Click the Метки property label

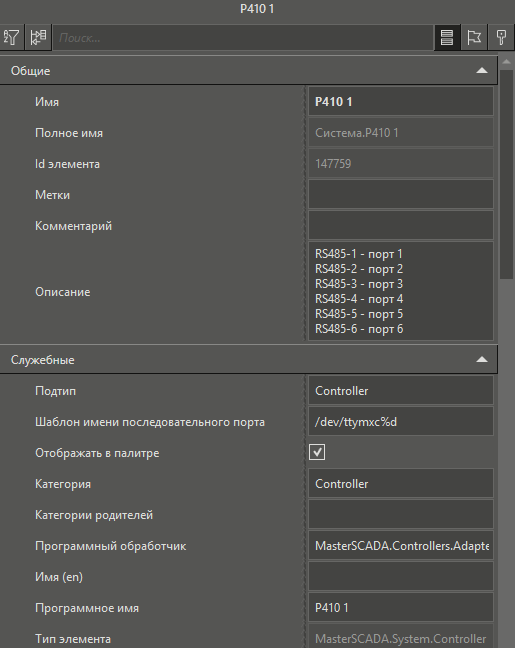click(52, 195)
